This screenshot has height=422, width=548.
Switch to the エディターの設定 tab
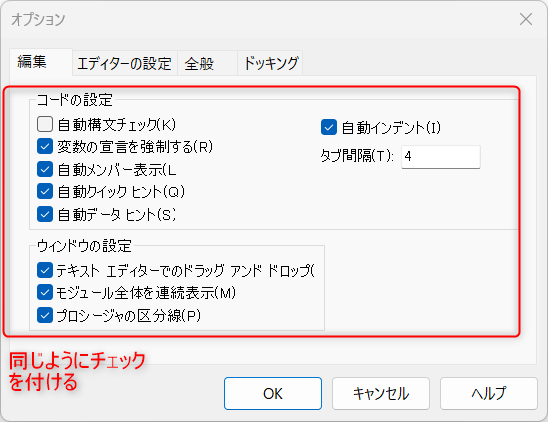(x=124, y=64)
